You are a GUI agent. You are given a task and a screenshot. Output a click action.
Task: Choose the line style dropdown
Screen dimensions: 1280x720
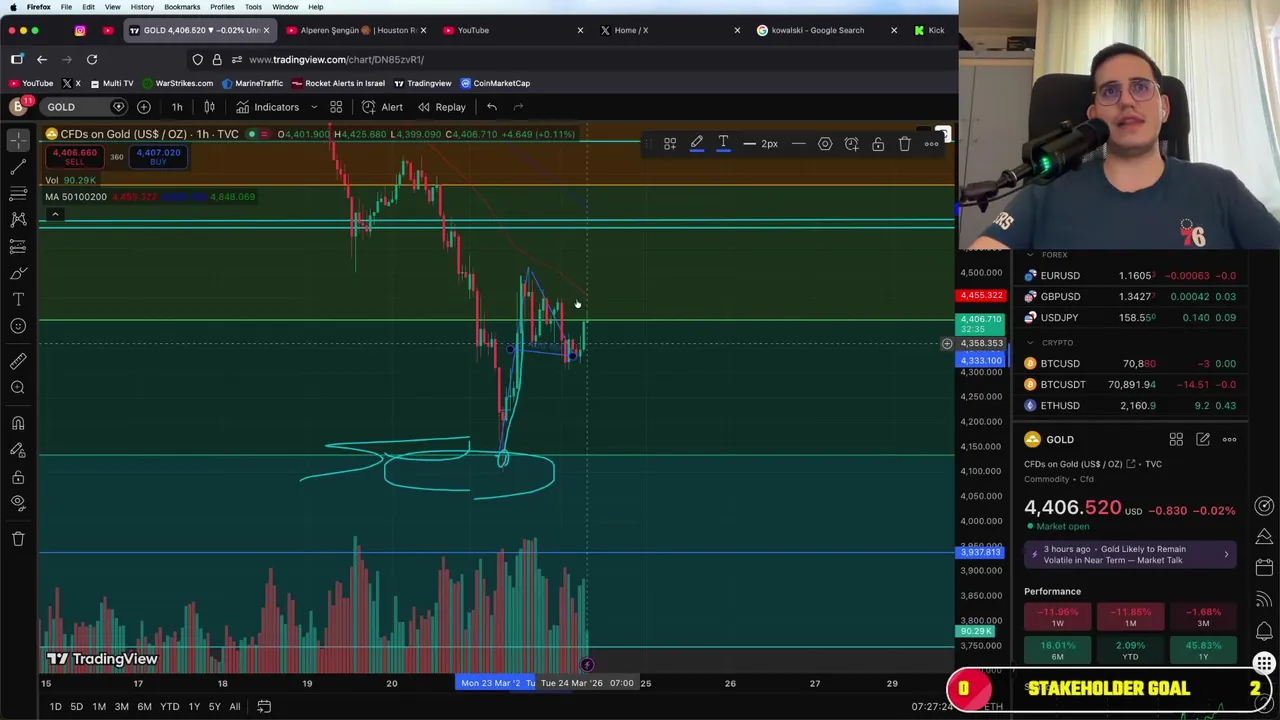point(798,144)
